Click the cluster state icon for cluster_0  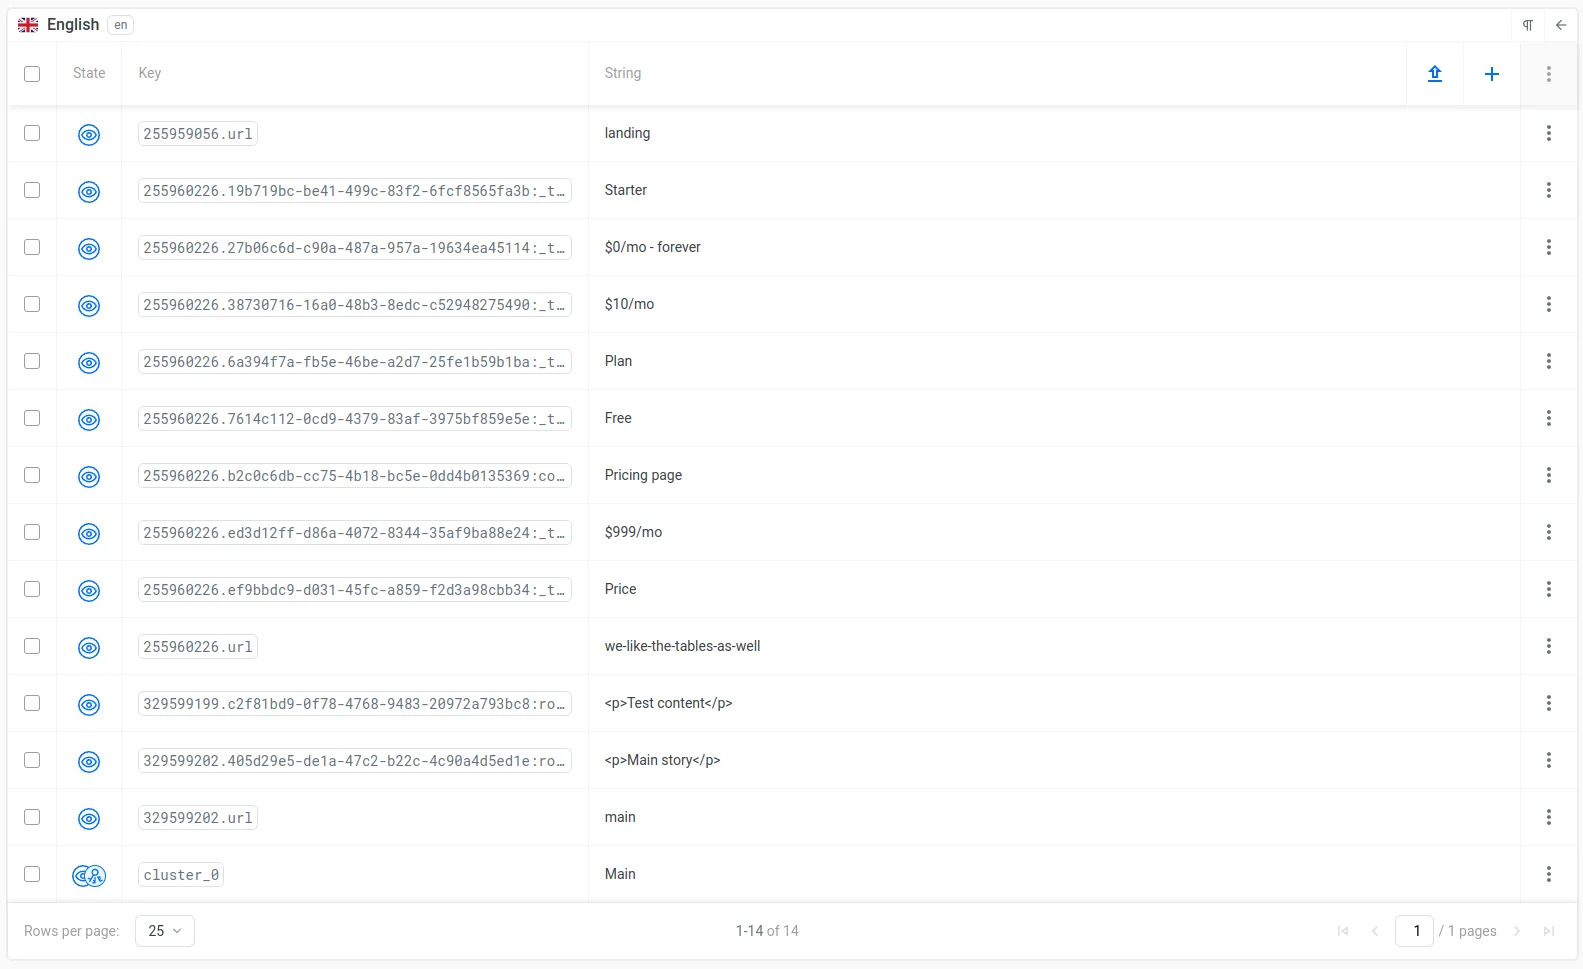[x=89, y=876]
